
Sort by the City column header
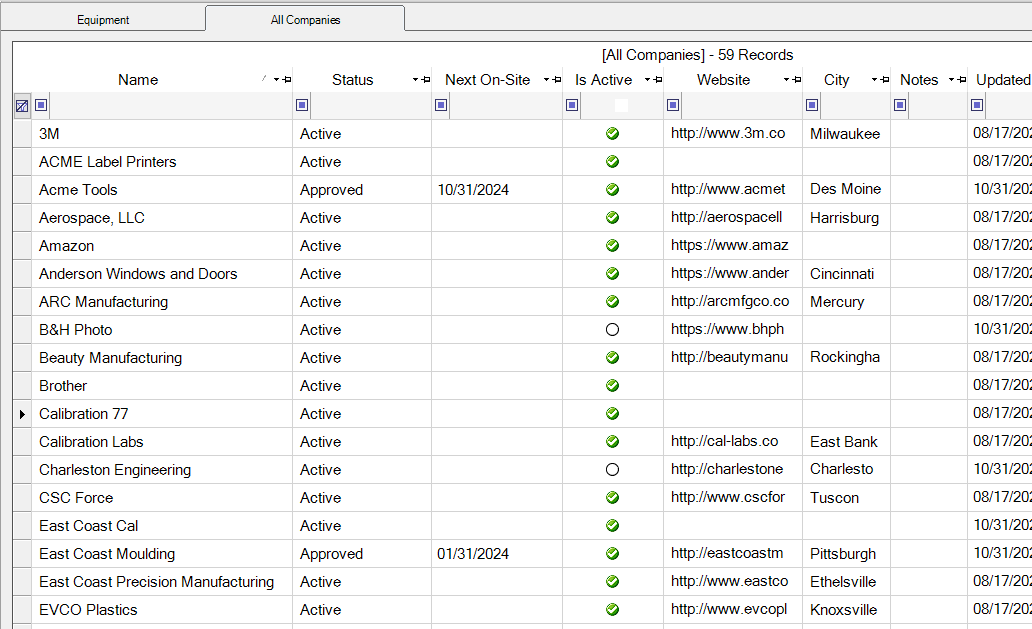click(837, 80)
